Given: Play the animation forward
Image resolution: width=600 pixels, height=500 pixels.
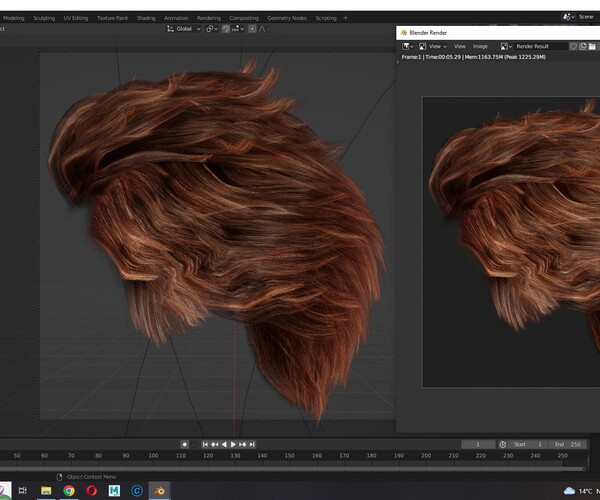Looking at the screenshot, I should [x=233, y=444].
